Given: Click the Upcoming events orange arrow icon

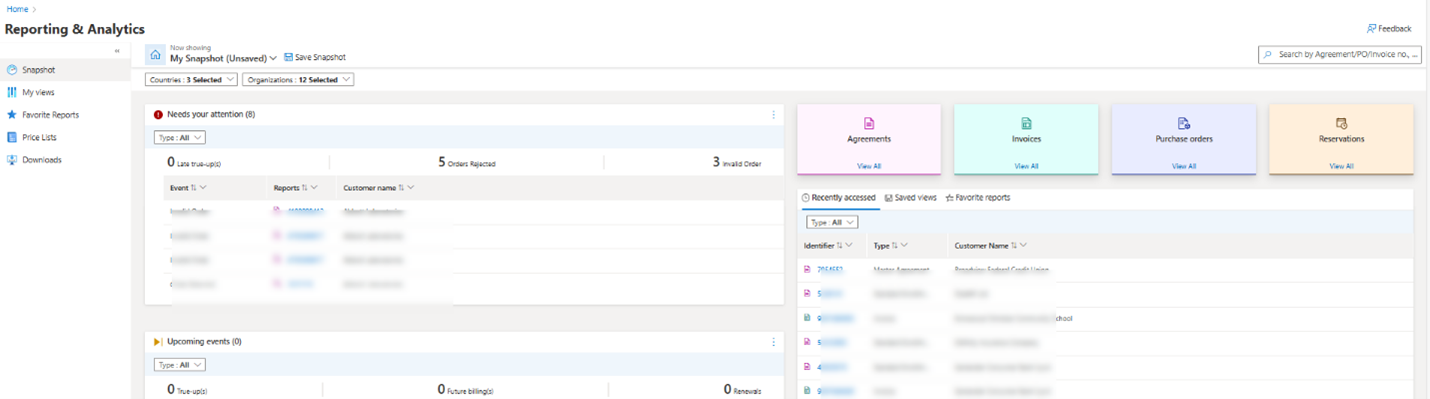Looking at the screenshot, I should pos(158,342).
